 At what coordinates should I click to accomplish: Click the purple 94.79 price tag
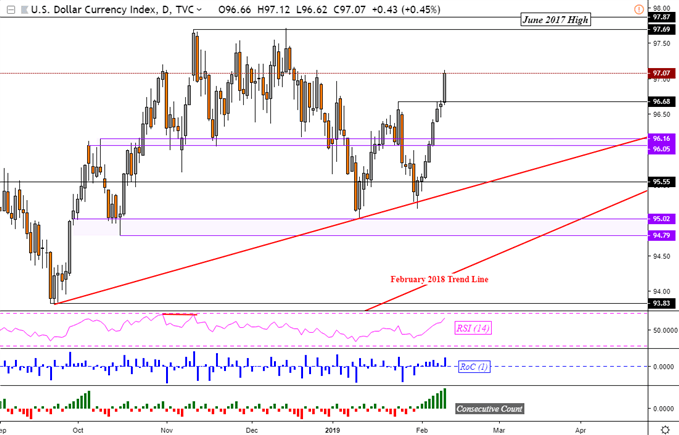click(661, 235)
